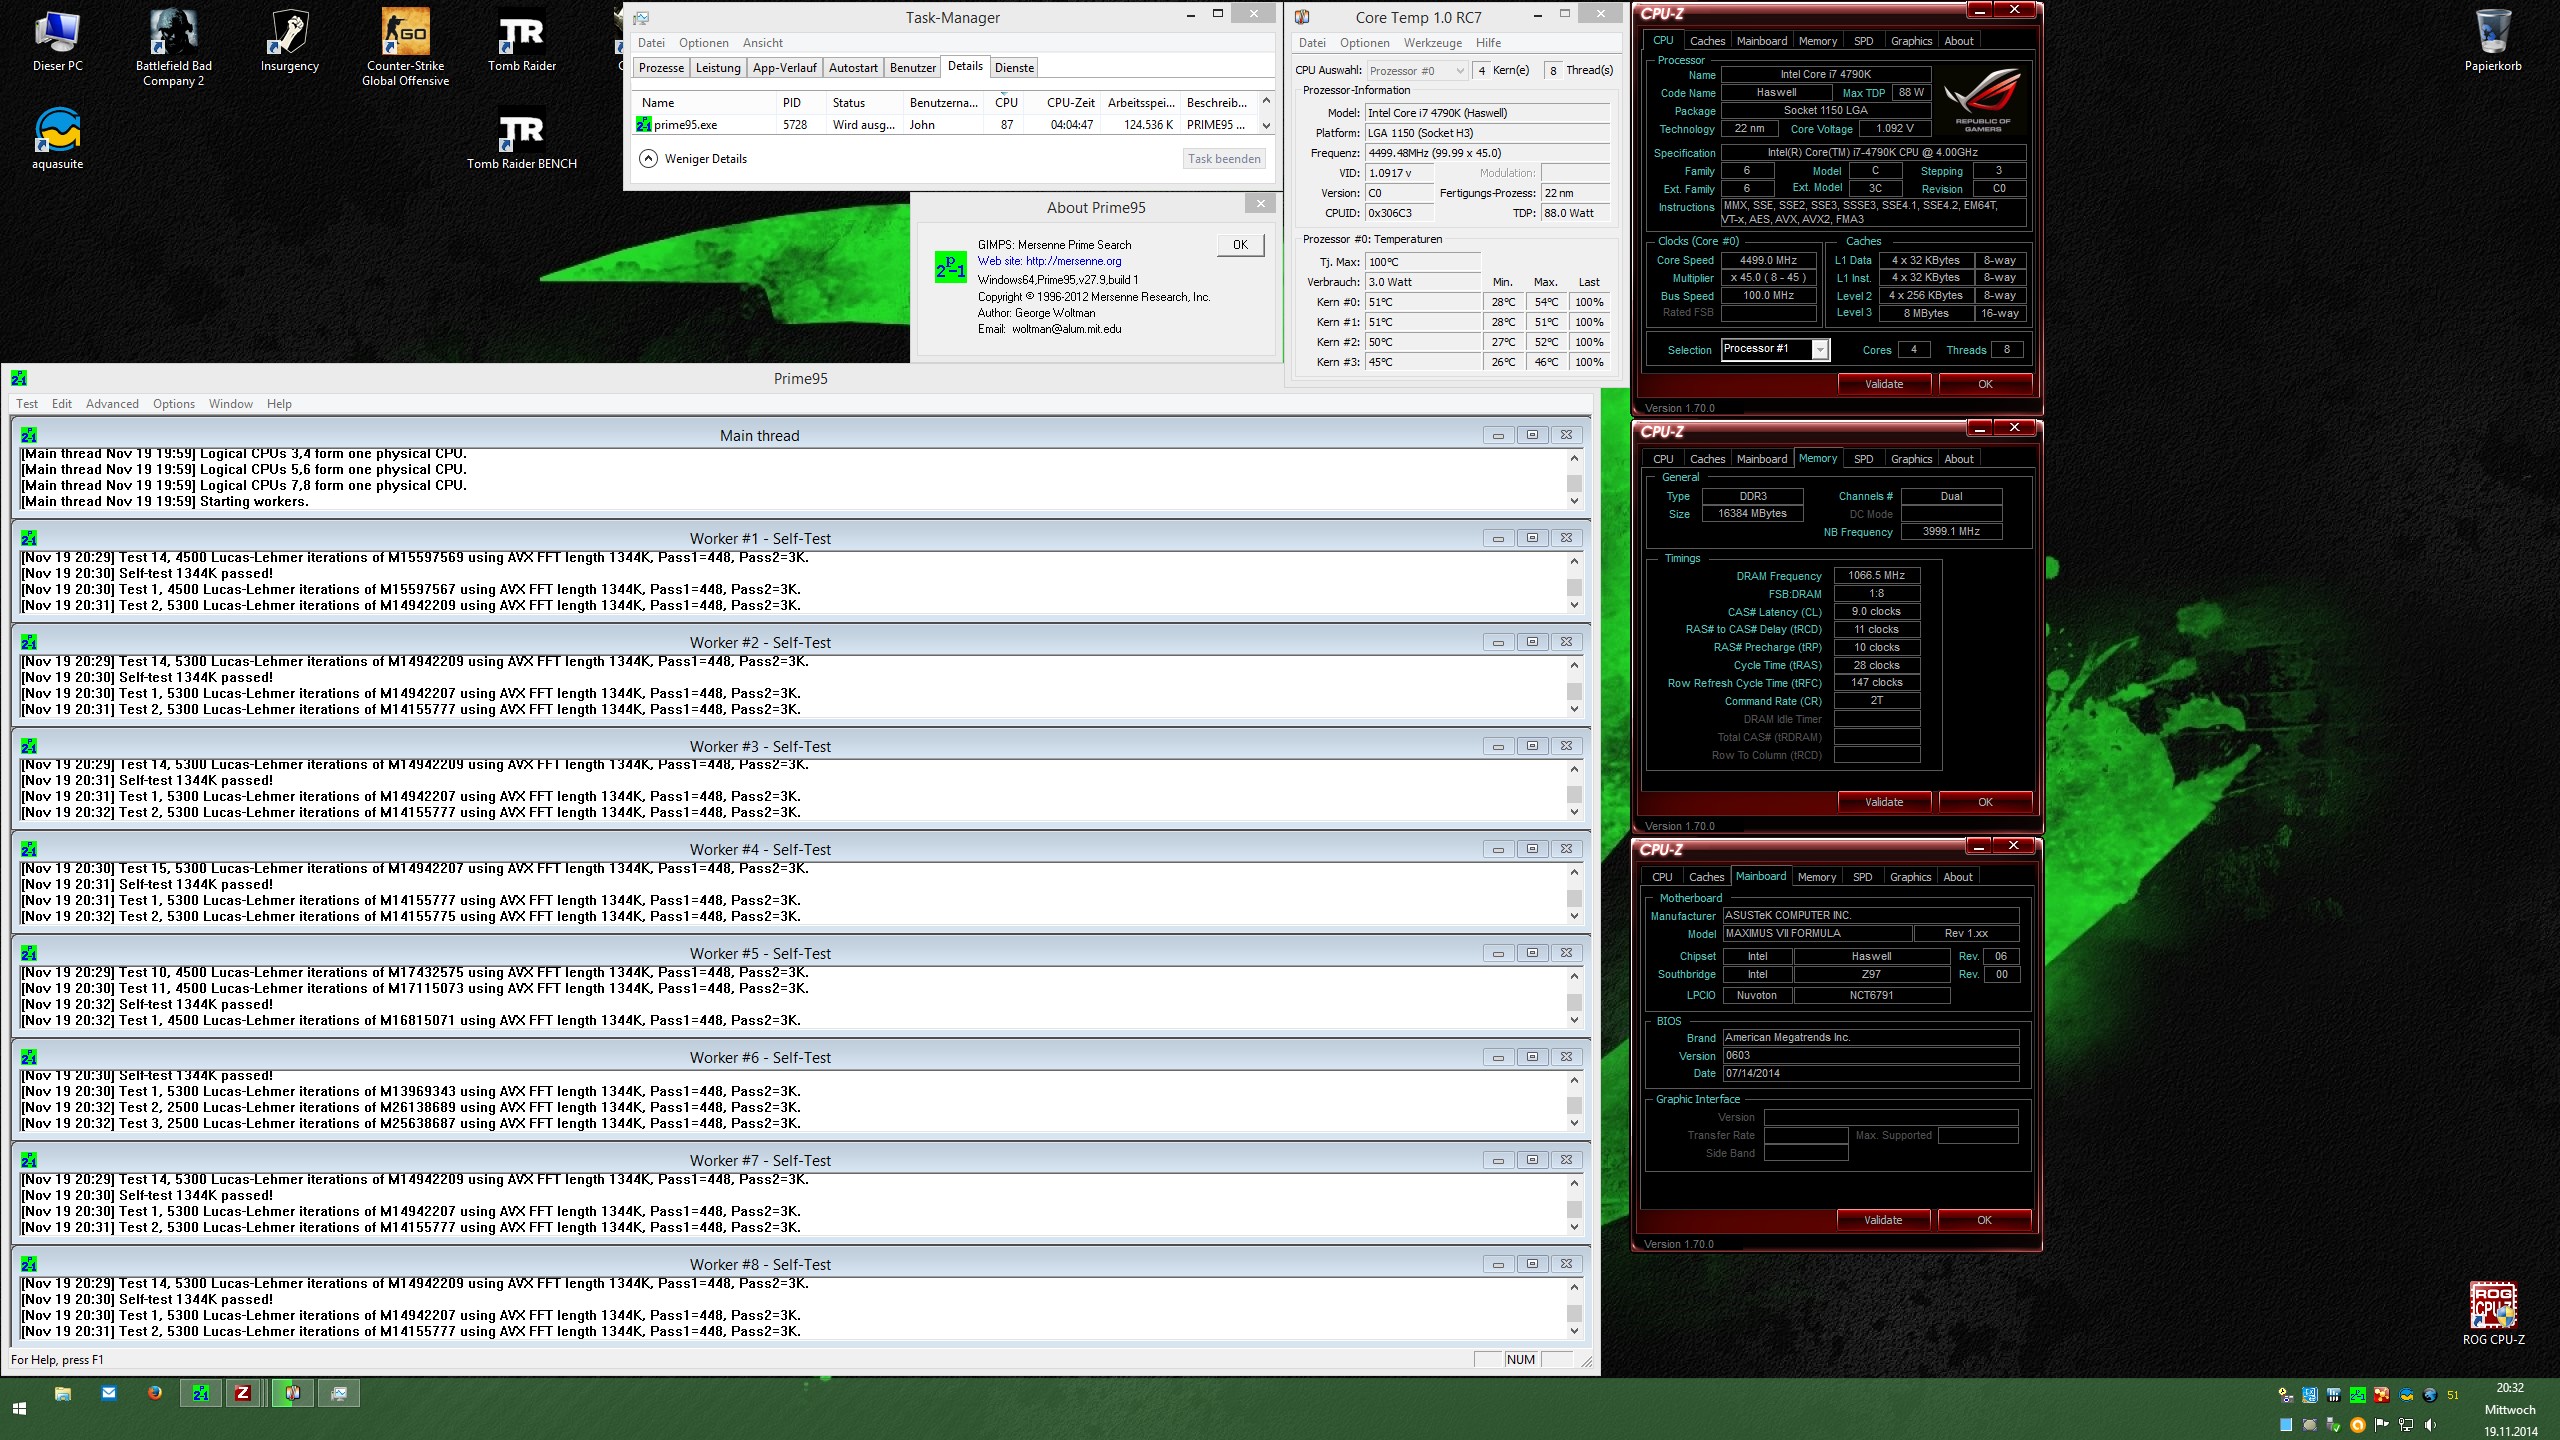Screen dimensions: 2560x1440
Task: Open the Insurgency desktop shortcut
Action: (289, 40)
